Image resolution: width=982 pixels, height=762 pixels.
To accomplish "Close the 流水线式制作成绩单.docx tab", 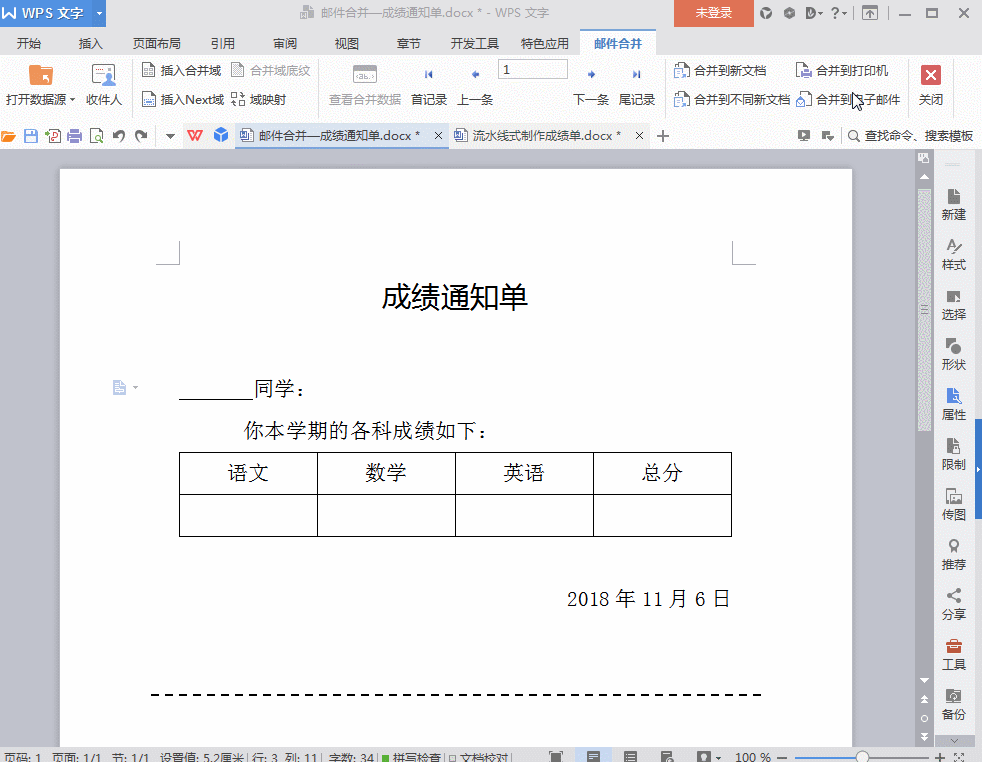I will point(639,135).
